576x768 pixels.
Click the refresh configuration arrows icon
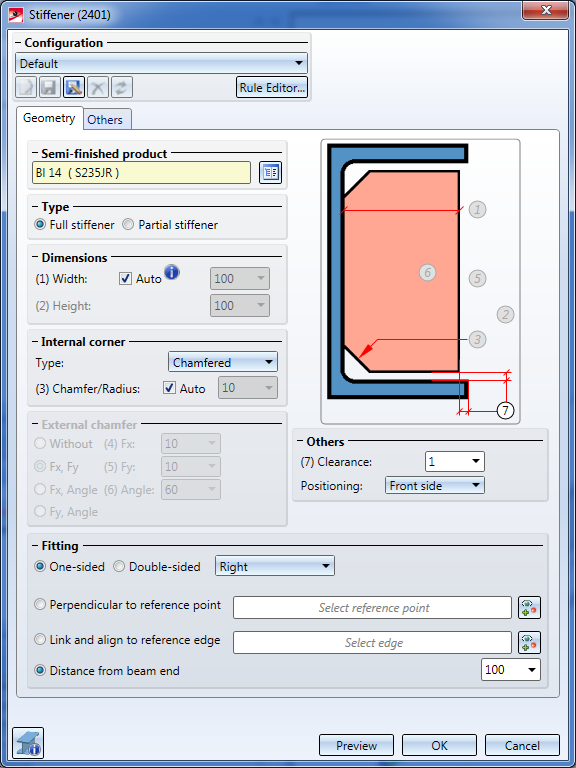point(121,88)
